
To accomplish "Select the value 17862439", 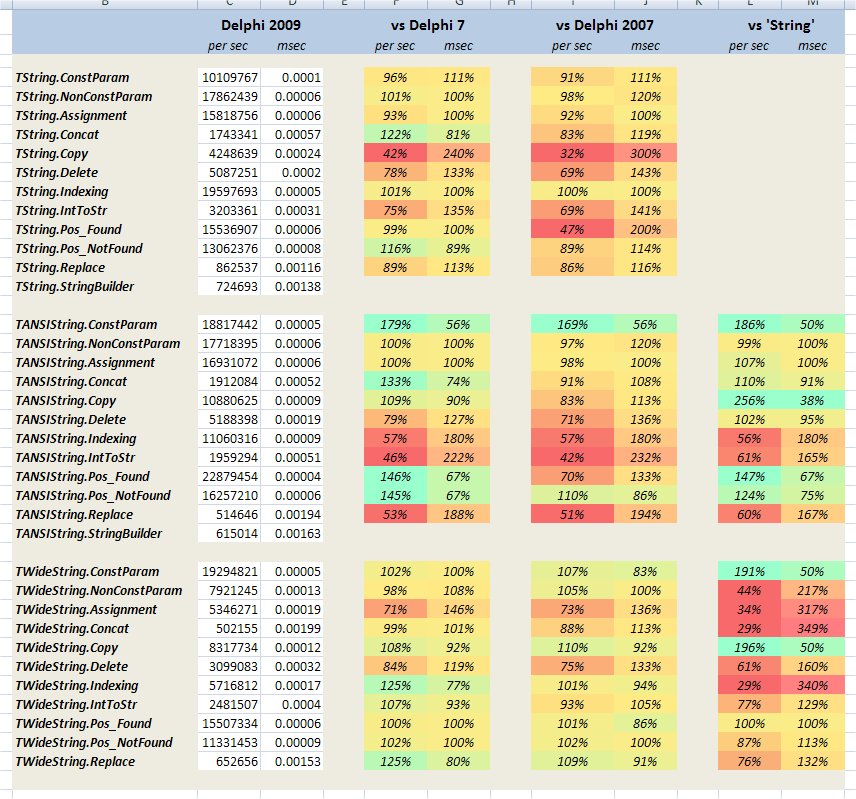I will (229, 97).
